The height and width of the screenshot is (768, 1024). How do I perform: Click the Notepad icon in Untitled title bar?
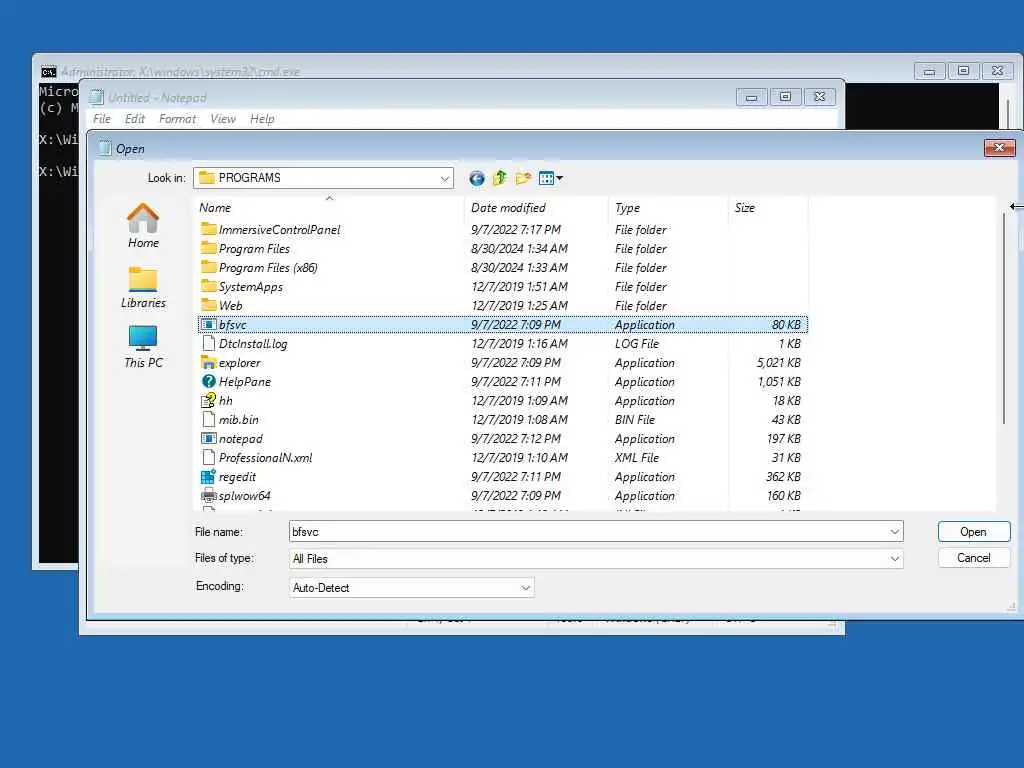tap(97, 97)
